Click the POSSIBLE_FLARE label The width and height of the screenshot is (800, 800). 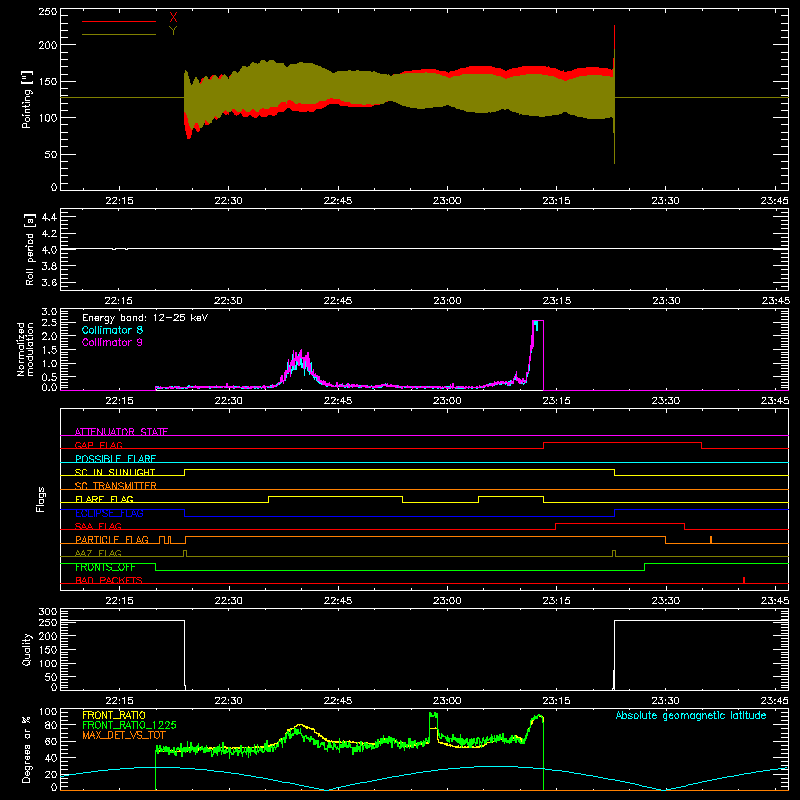115,459
